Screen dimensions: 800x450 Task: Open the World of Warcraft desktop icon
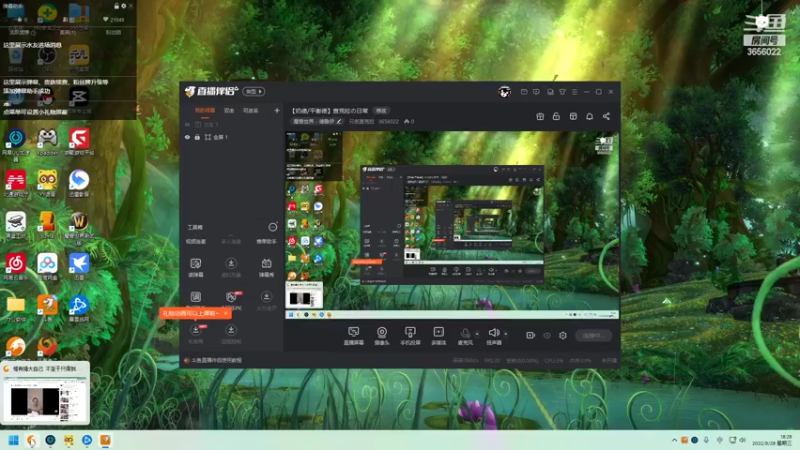click(79, 226)
